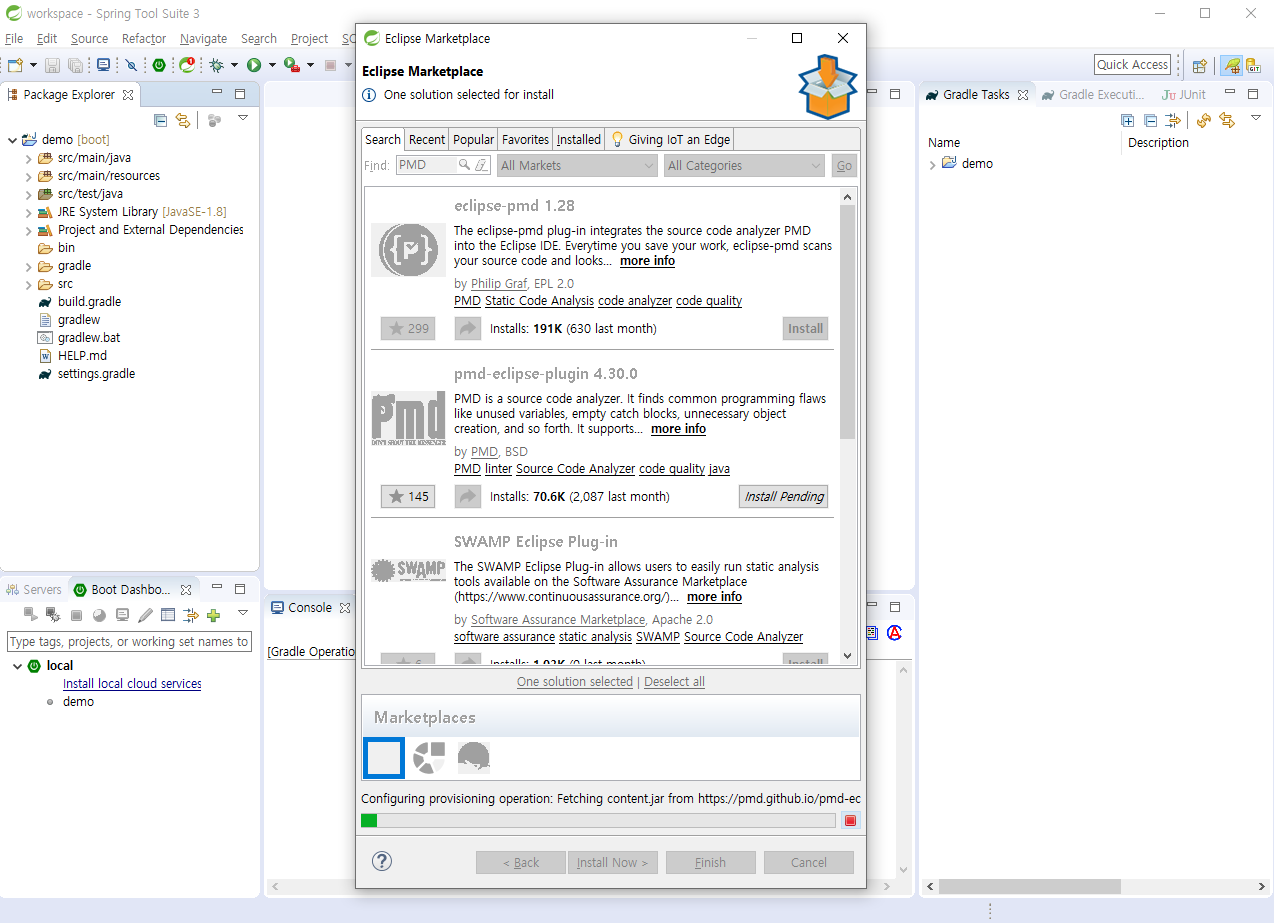The image size is (1274, 923).
Task: Click the Run External Tools icon
Action: tap(291, 65)
